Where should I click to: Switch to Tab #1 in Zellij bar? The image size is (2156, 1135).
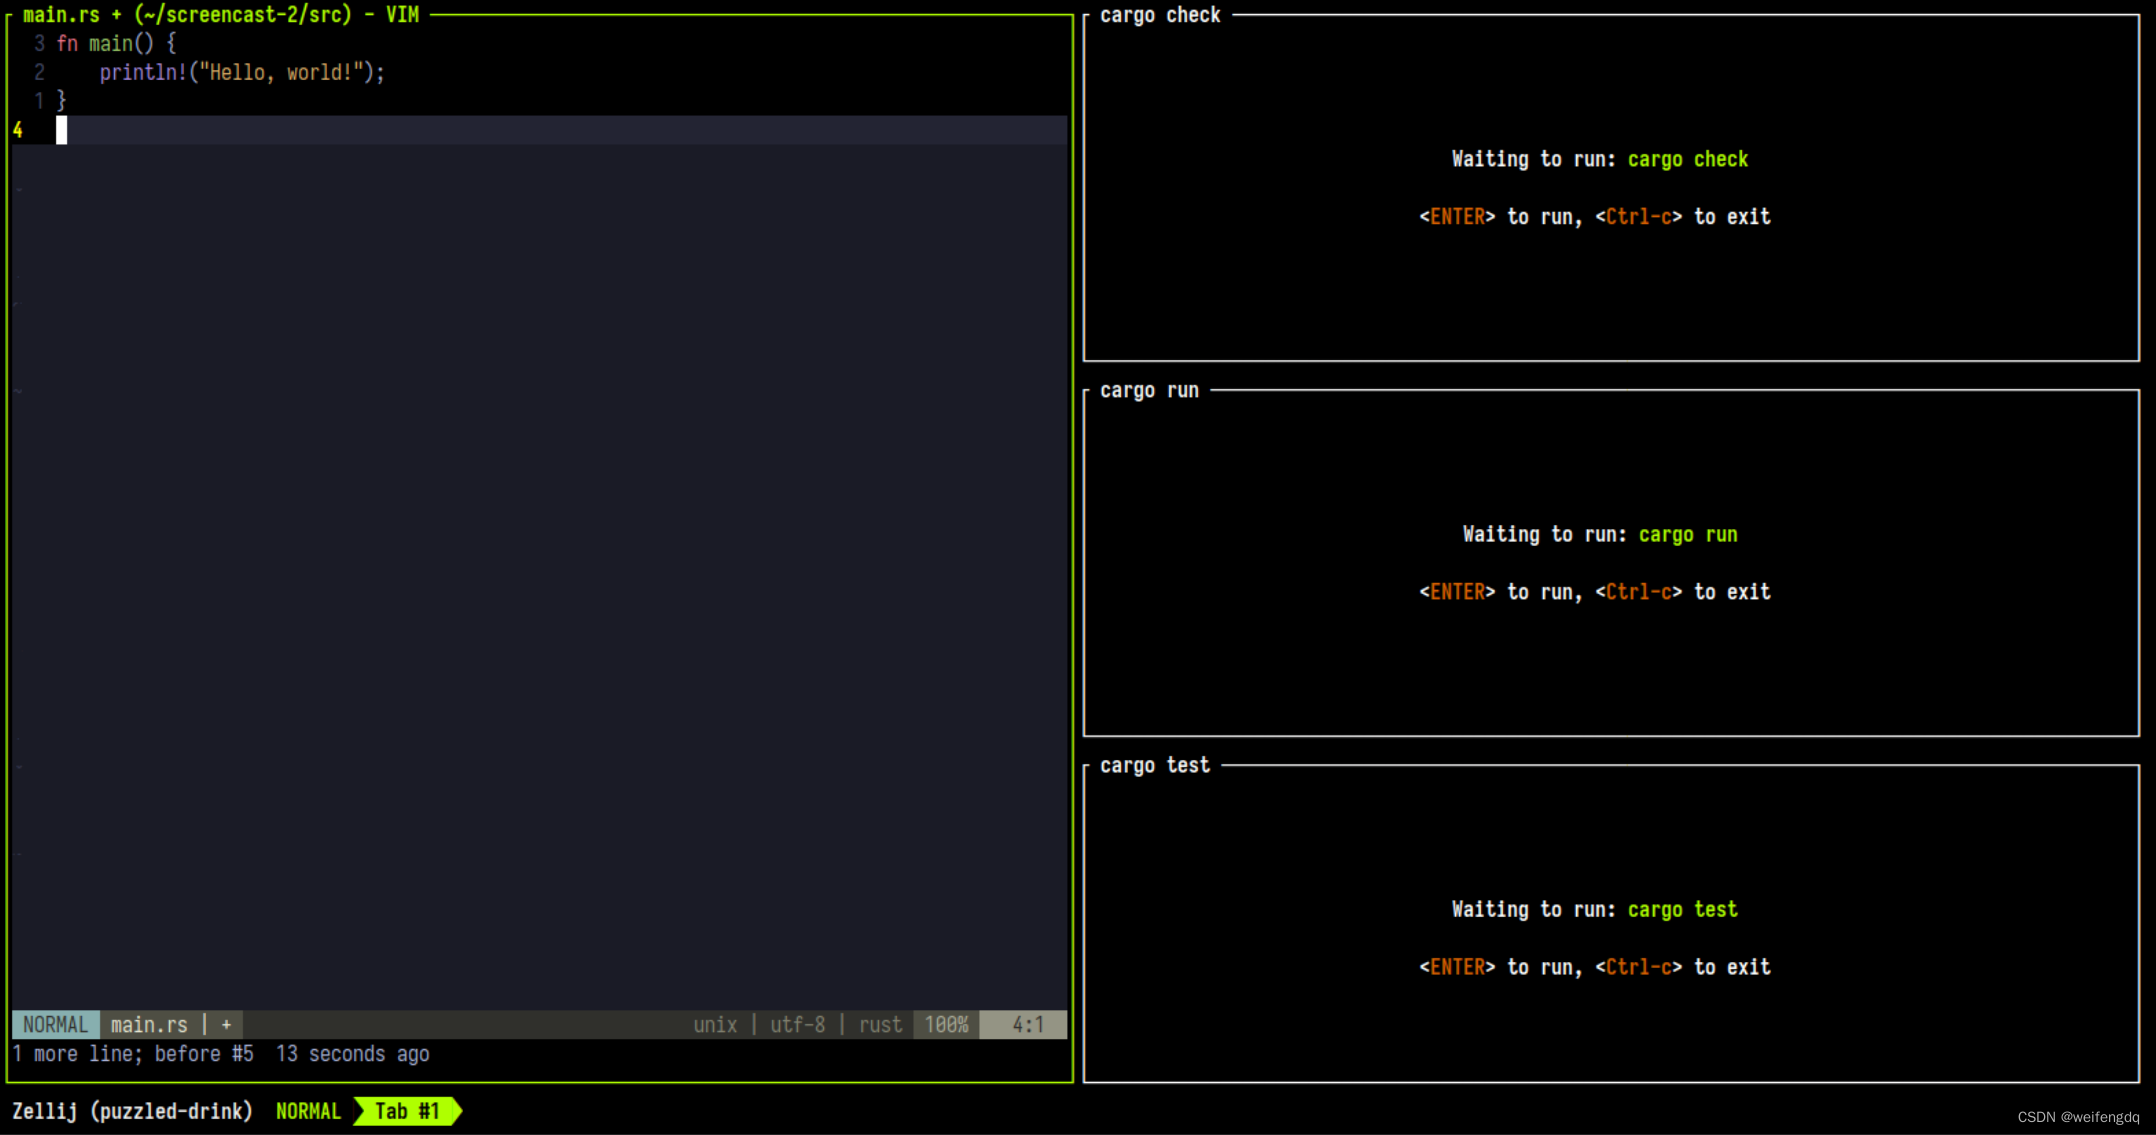click(x=406, y=1111)
